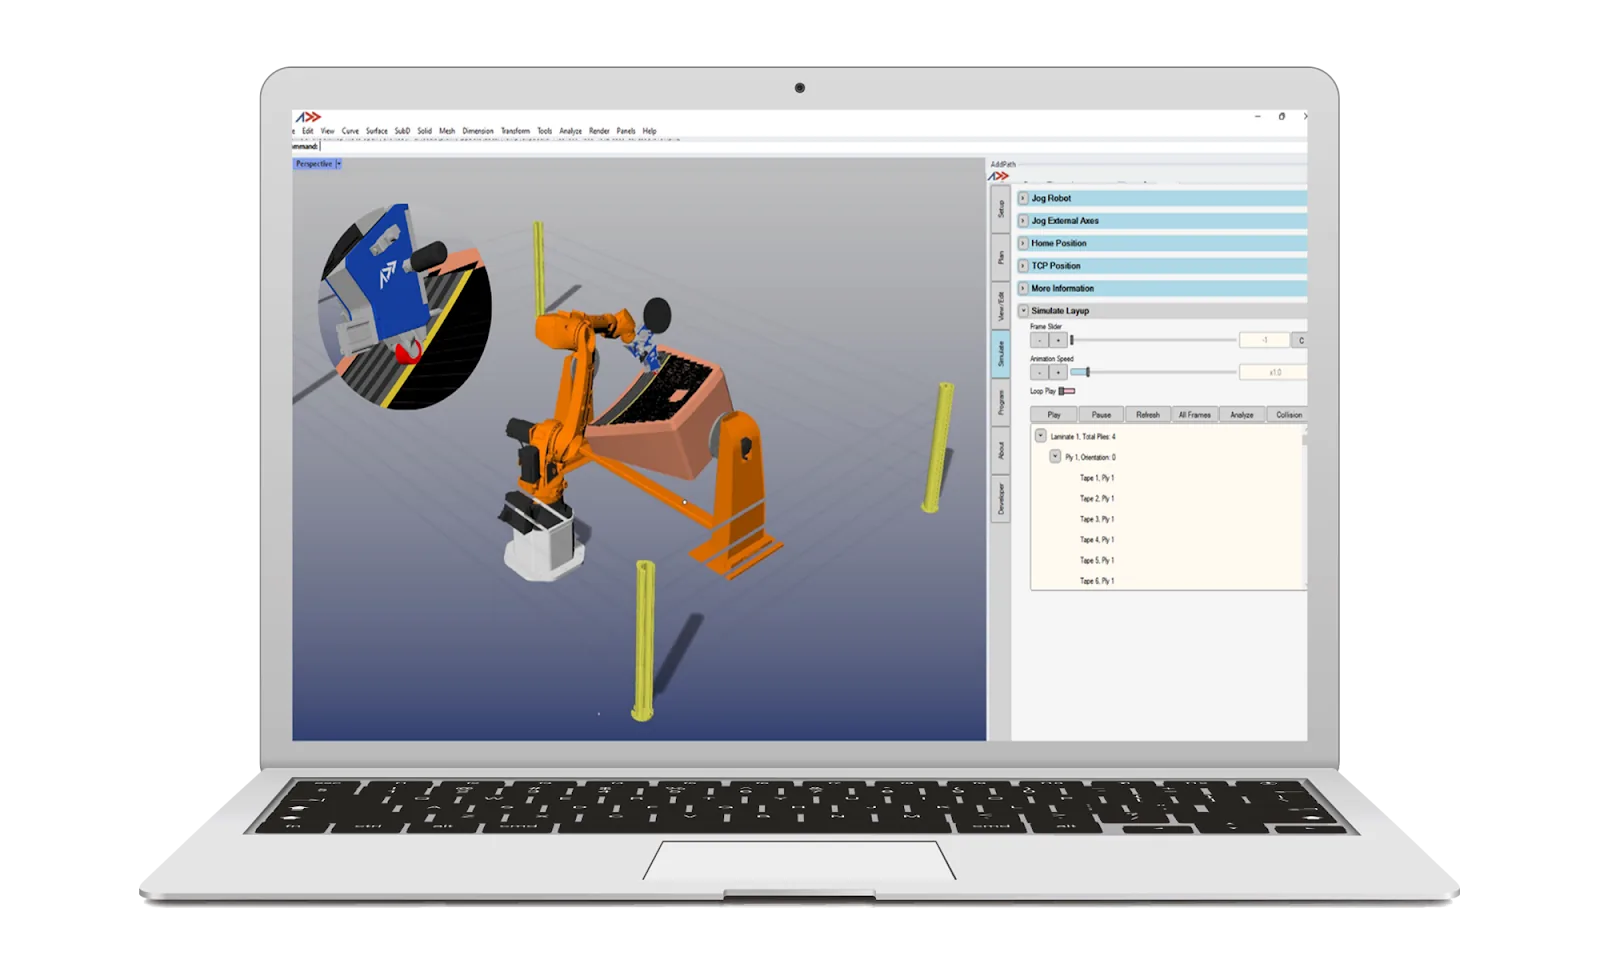The height and width of the screenshot is (956, 1600).
Task: Click the All Frames button
Action: coord(1194,414)
